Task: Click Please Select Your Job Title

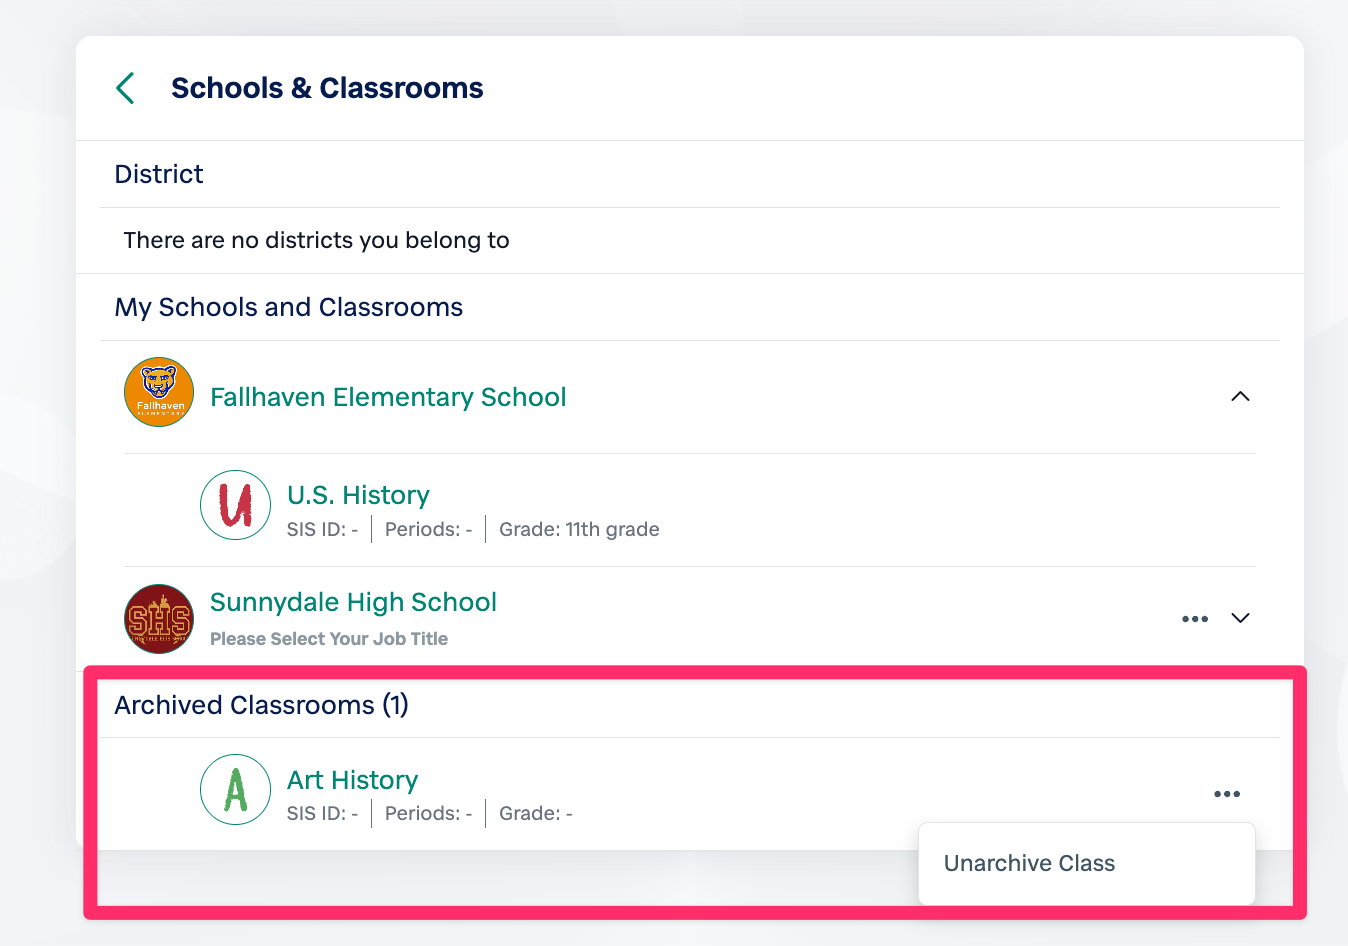Action: click(x=329, y=639)
